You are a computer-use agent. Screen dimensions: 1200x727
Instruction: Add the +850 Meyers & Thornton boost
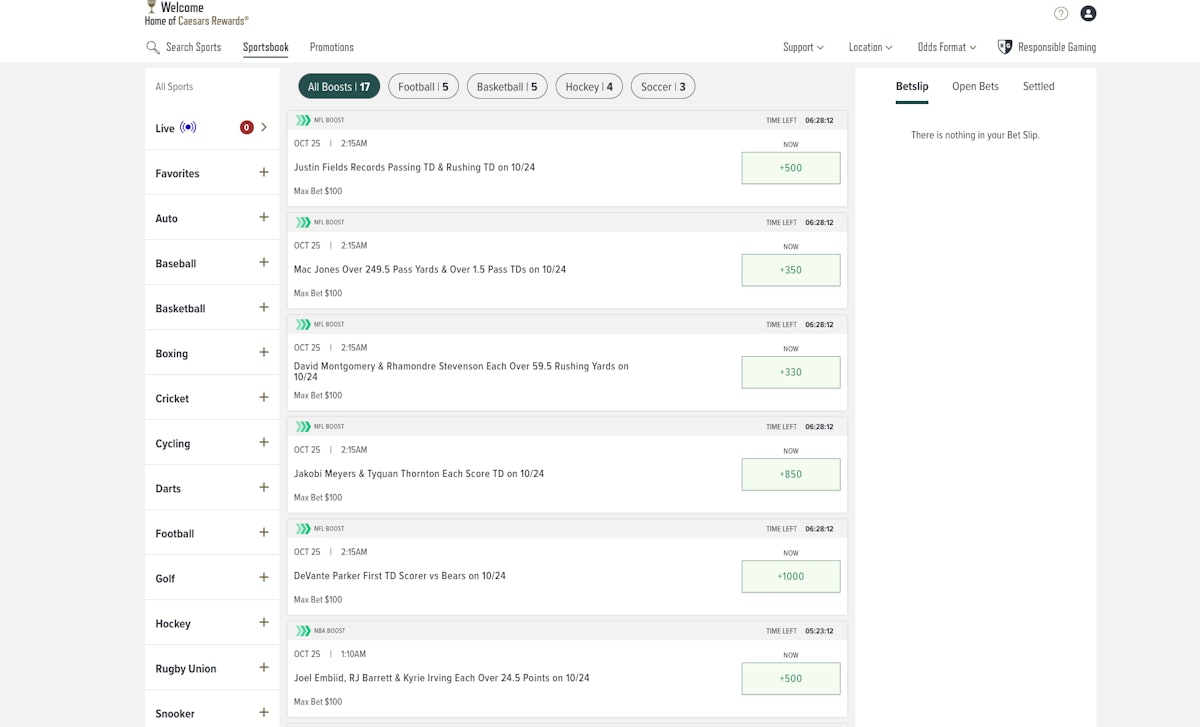(x=790, y=474)
